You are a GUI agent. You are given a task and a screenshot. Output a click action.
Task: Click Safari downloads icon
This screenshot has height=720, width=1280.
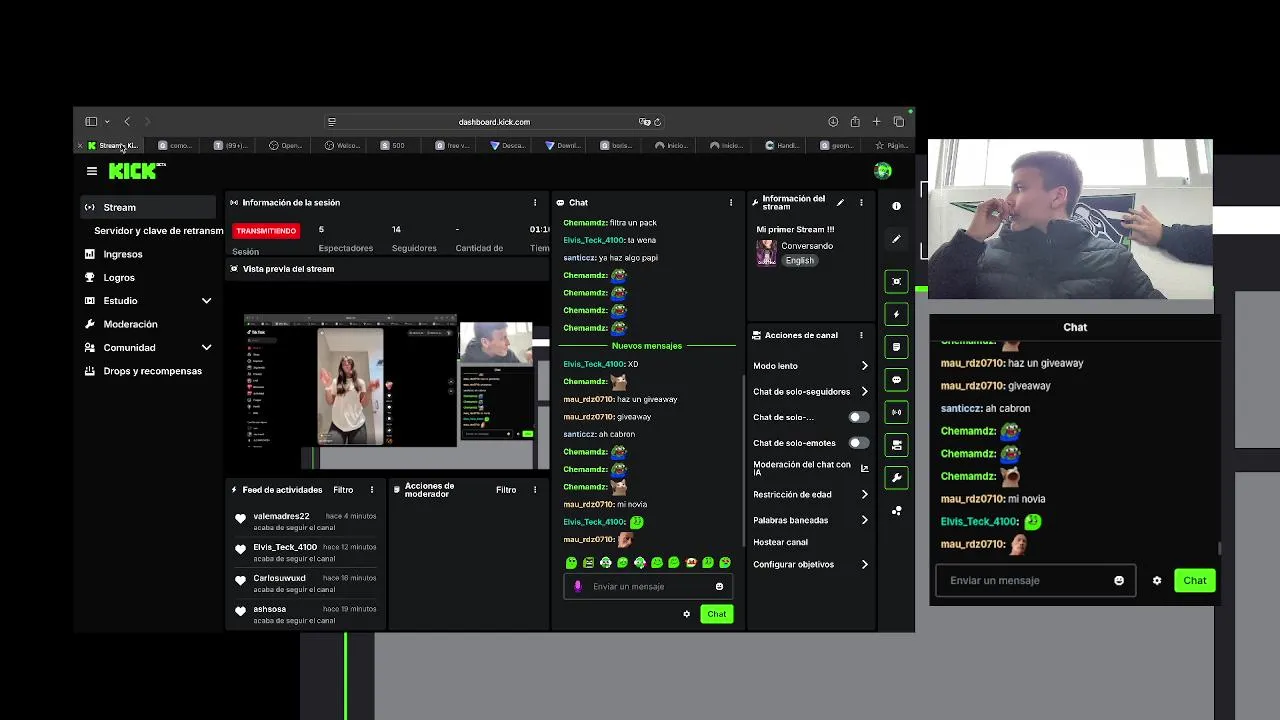[833, 122]
